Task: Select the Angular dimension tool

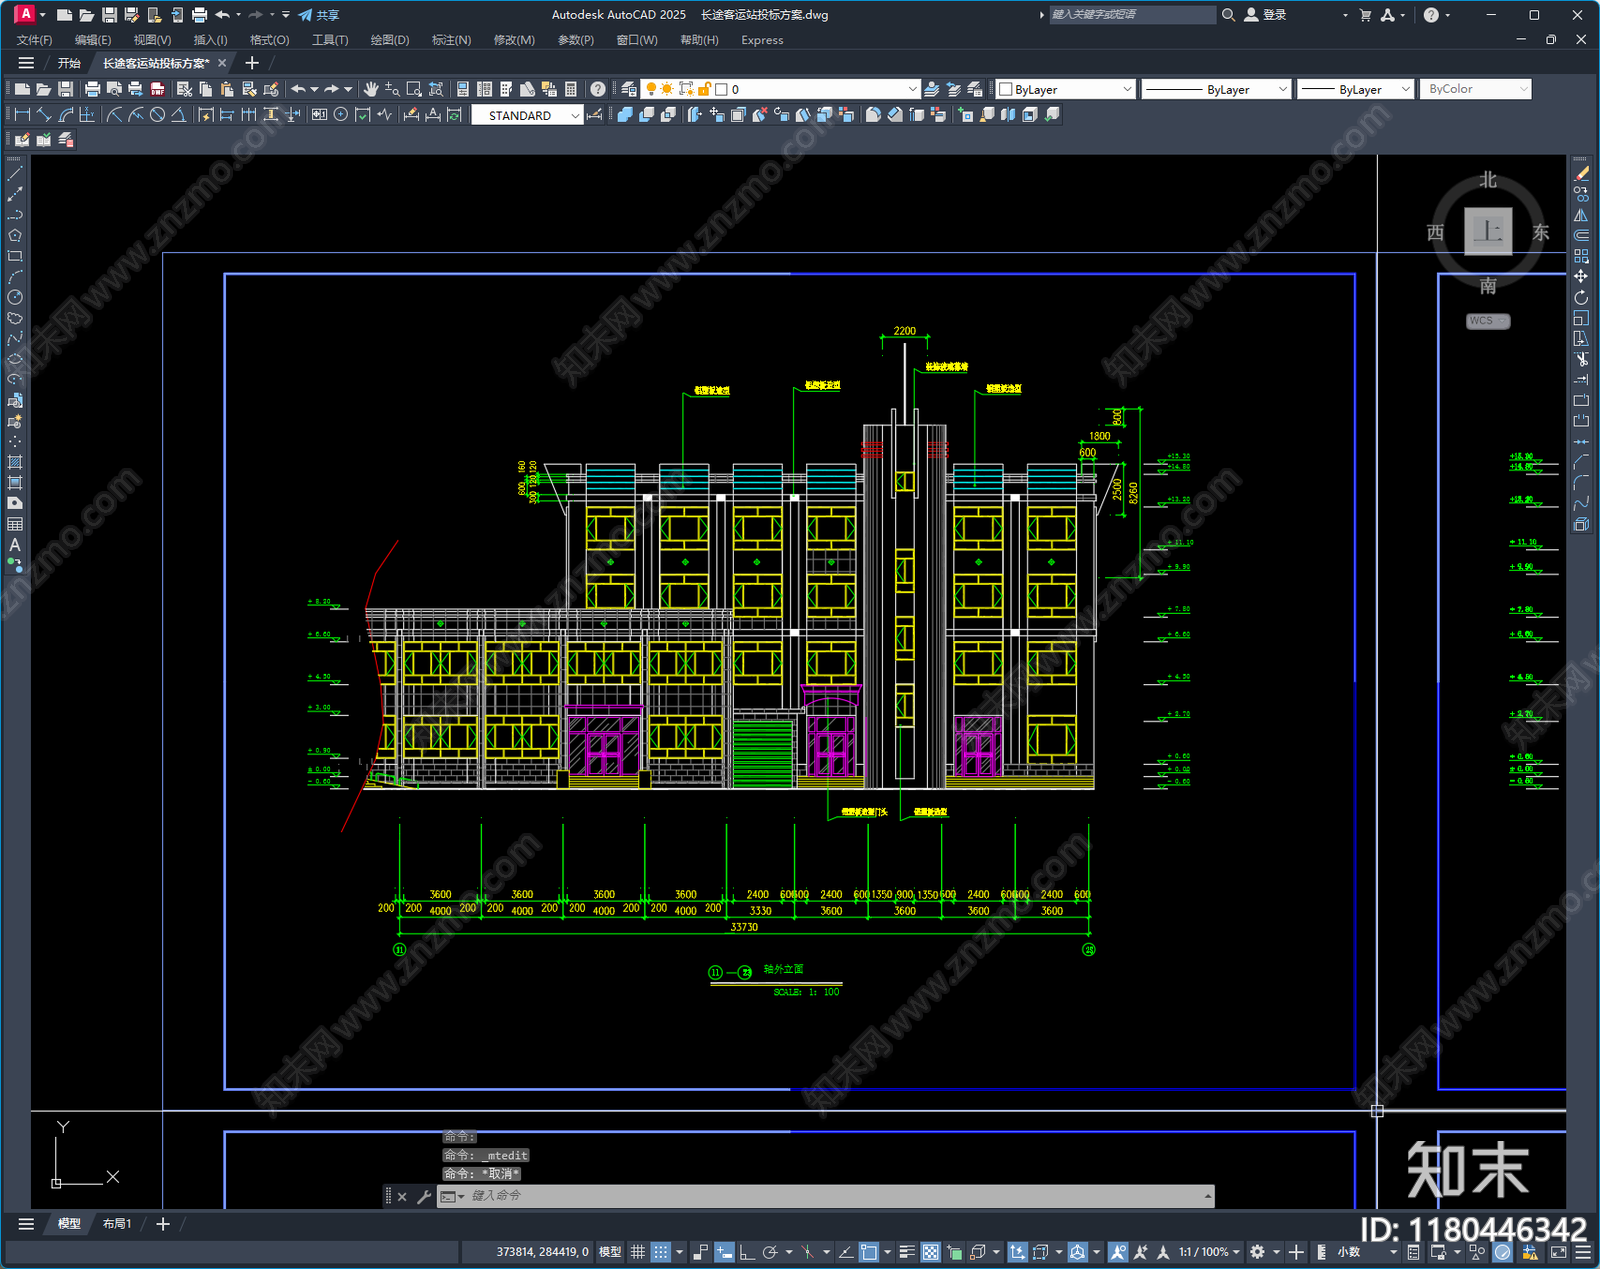Action: 178,115
